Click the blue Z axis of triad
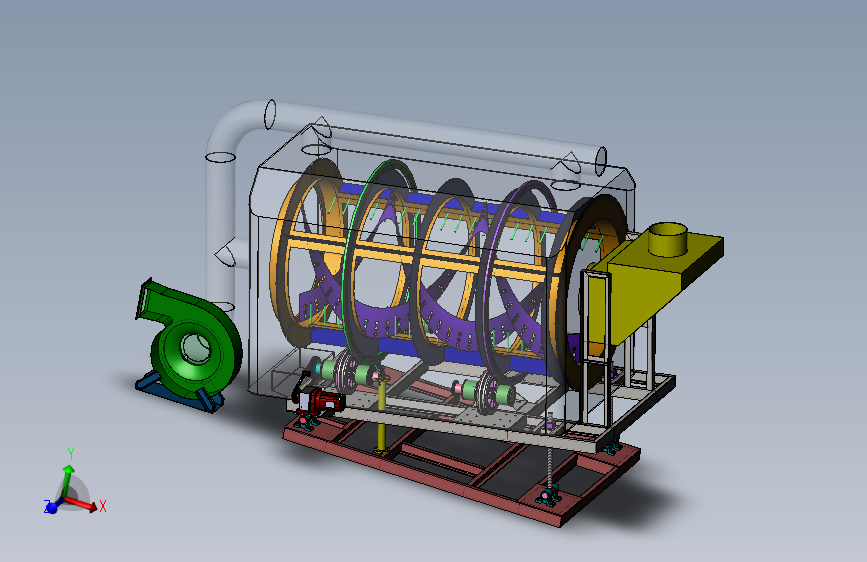Viewport: 867px width, 562px height. click(51, 507)
